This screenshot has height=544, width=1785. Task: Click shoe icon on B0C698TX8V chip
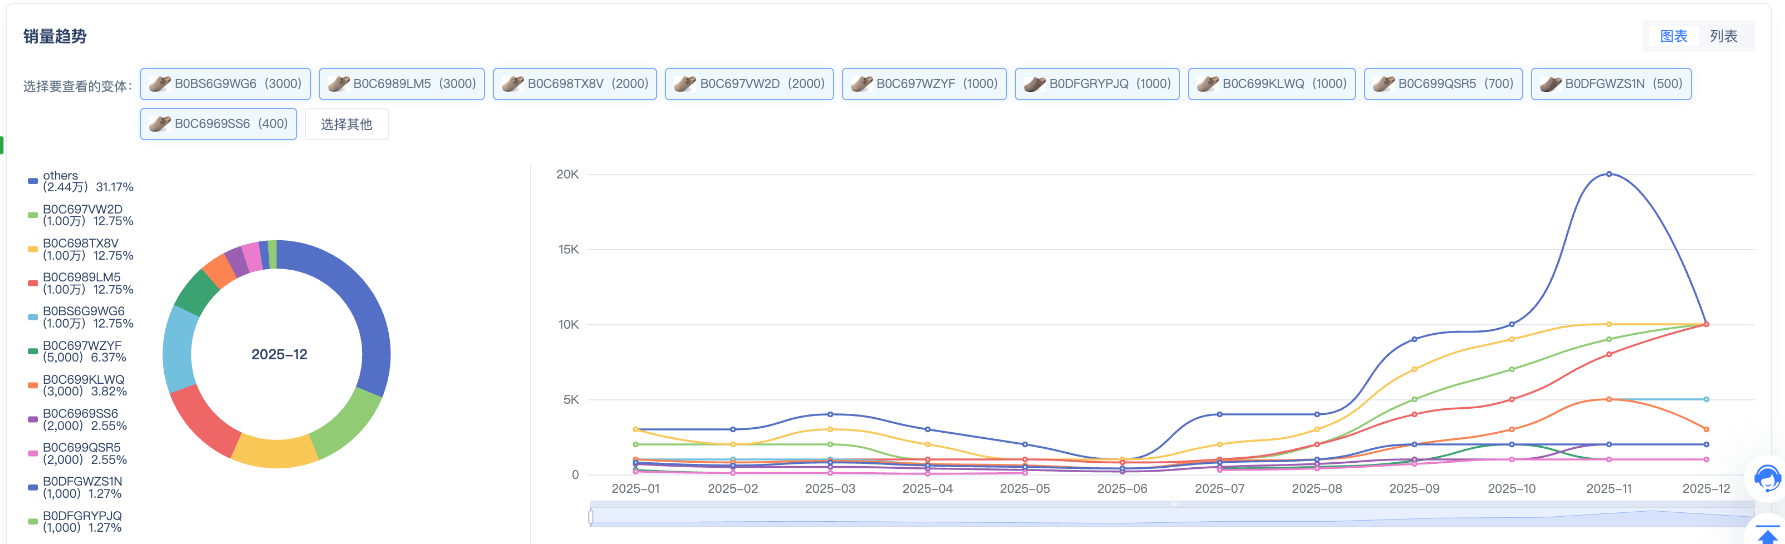[513, 84]
